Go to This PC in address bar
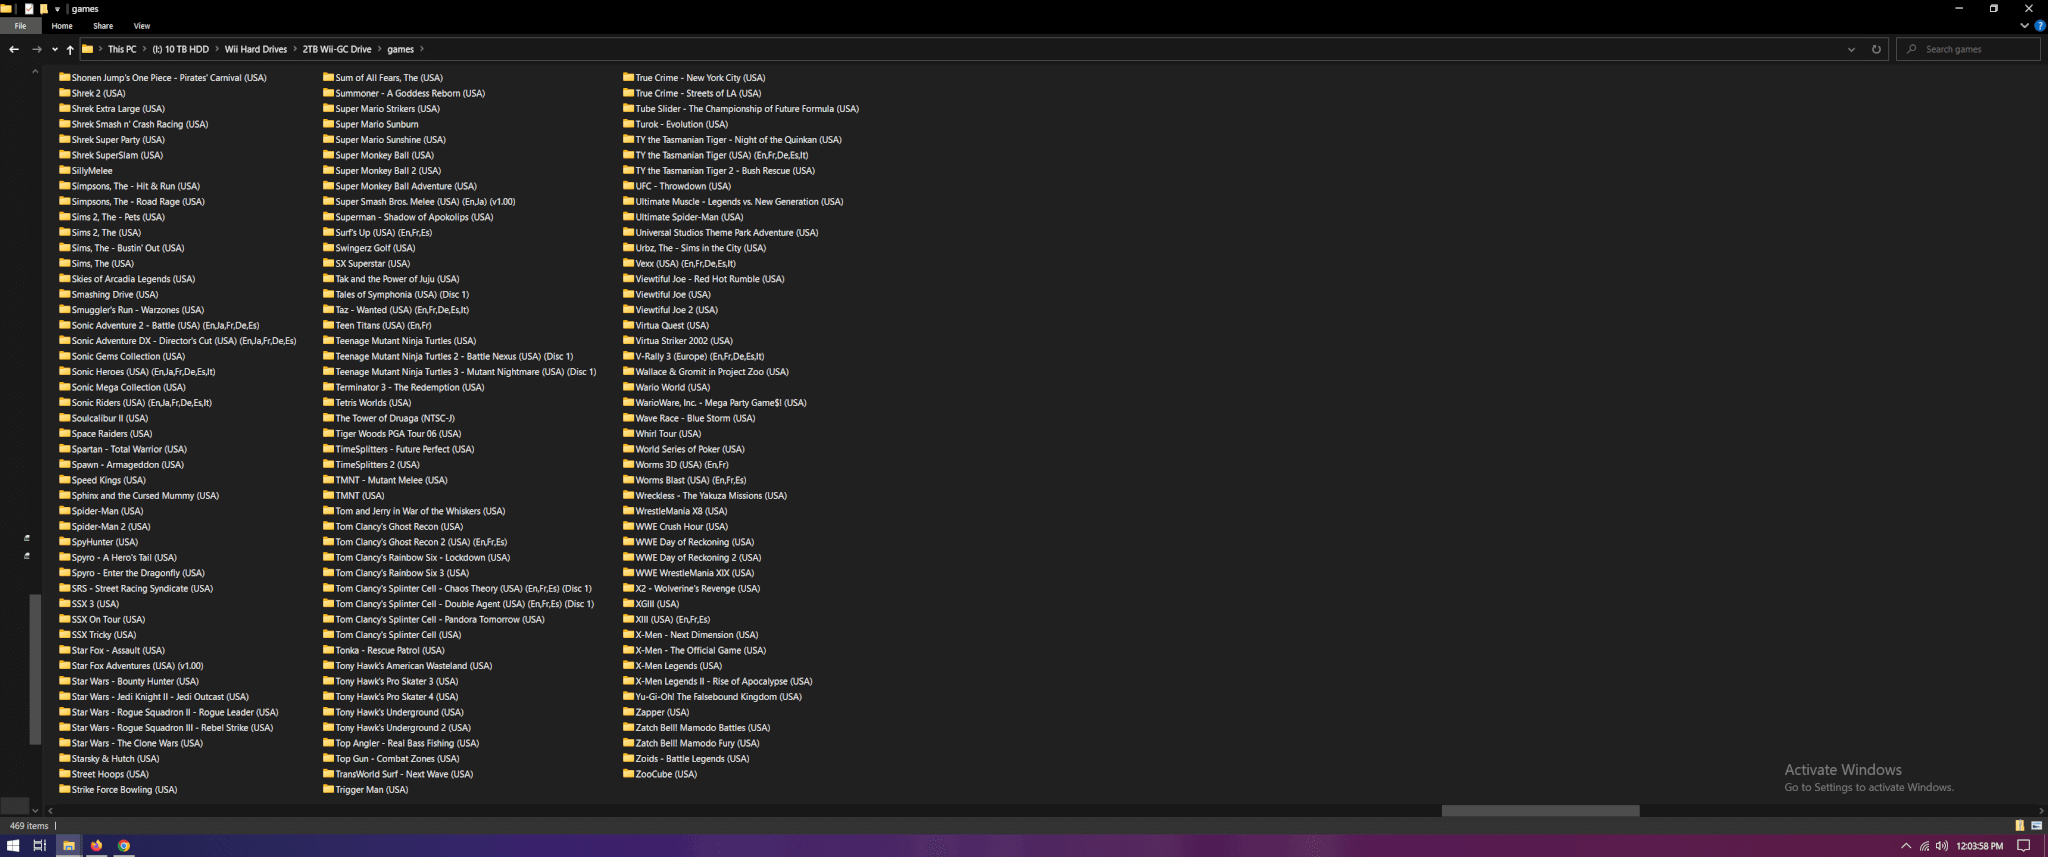 pos(122,49)
